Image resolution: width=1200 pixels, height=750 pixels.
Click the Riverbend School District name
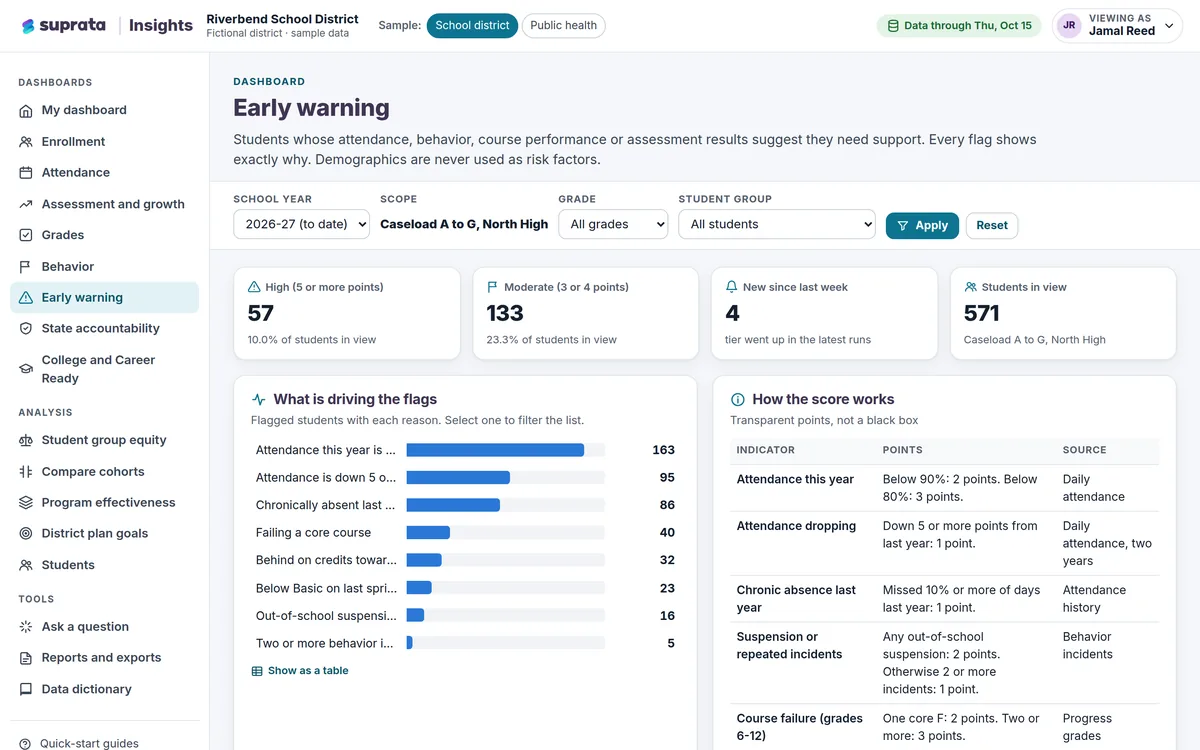click(282, 19)
